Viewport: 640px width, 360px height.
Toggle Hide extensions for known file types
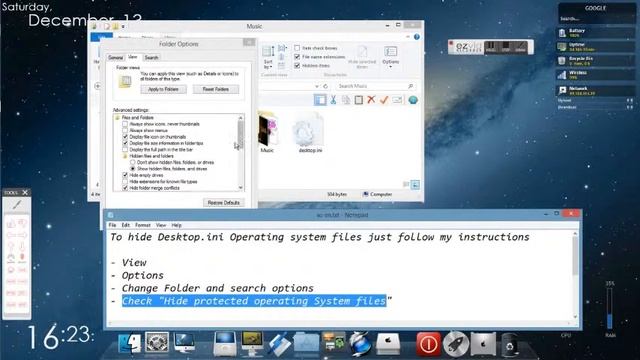pos(125,181)
